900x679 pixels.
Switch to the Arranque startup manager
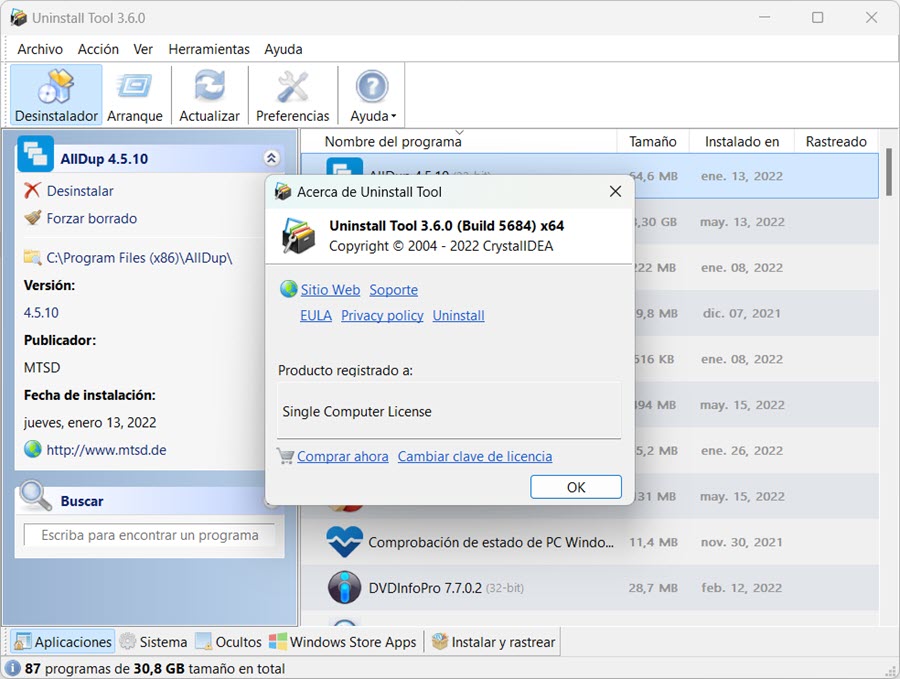point(135,95)
